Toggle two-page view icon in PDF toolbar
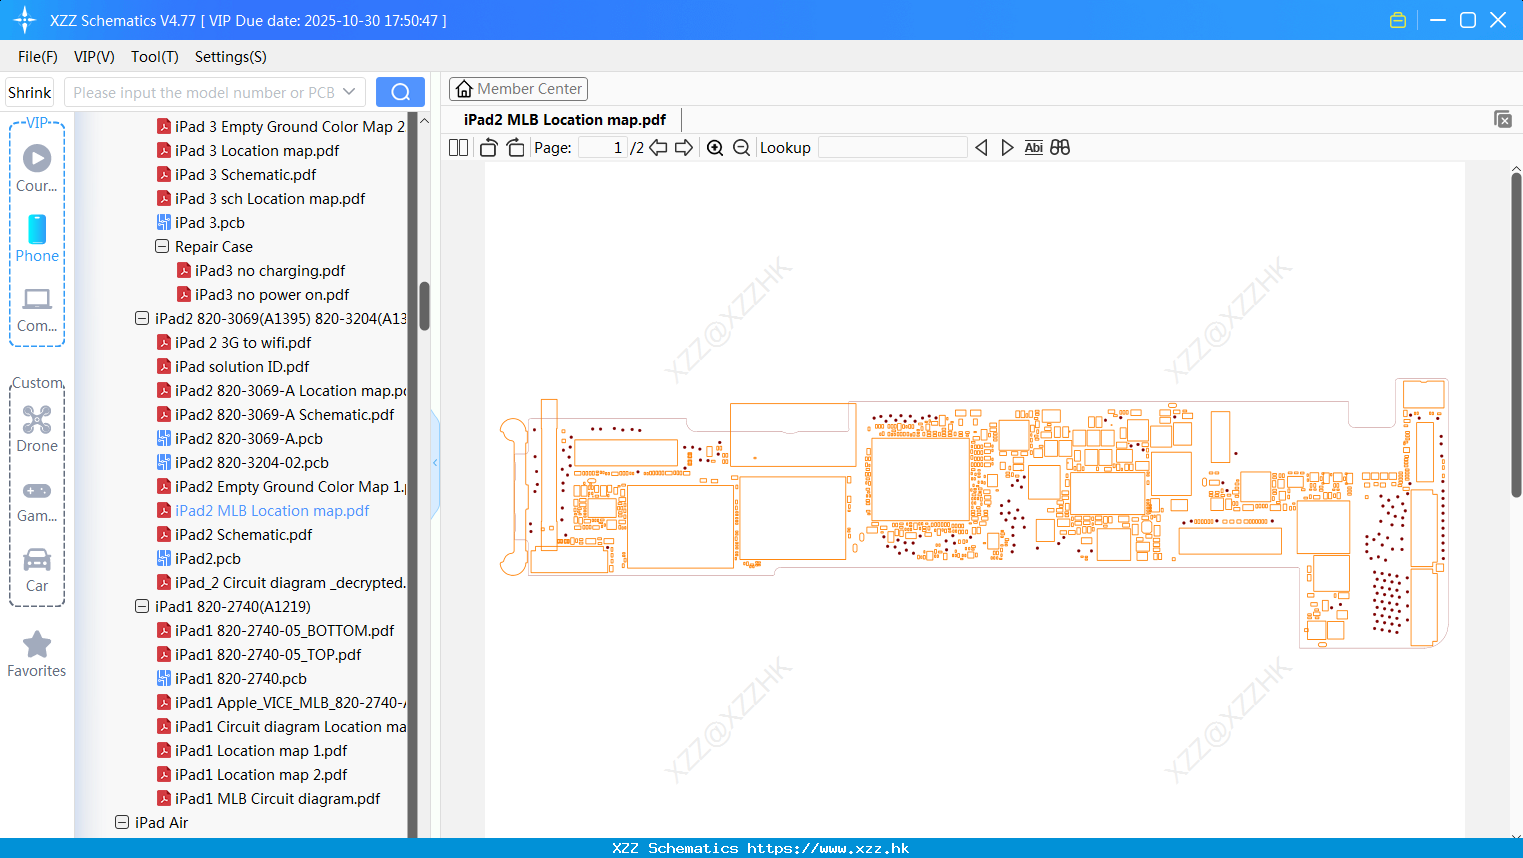 459,148
